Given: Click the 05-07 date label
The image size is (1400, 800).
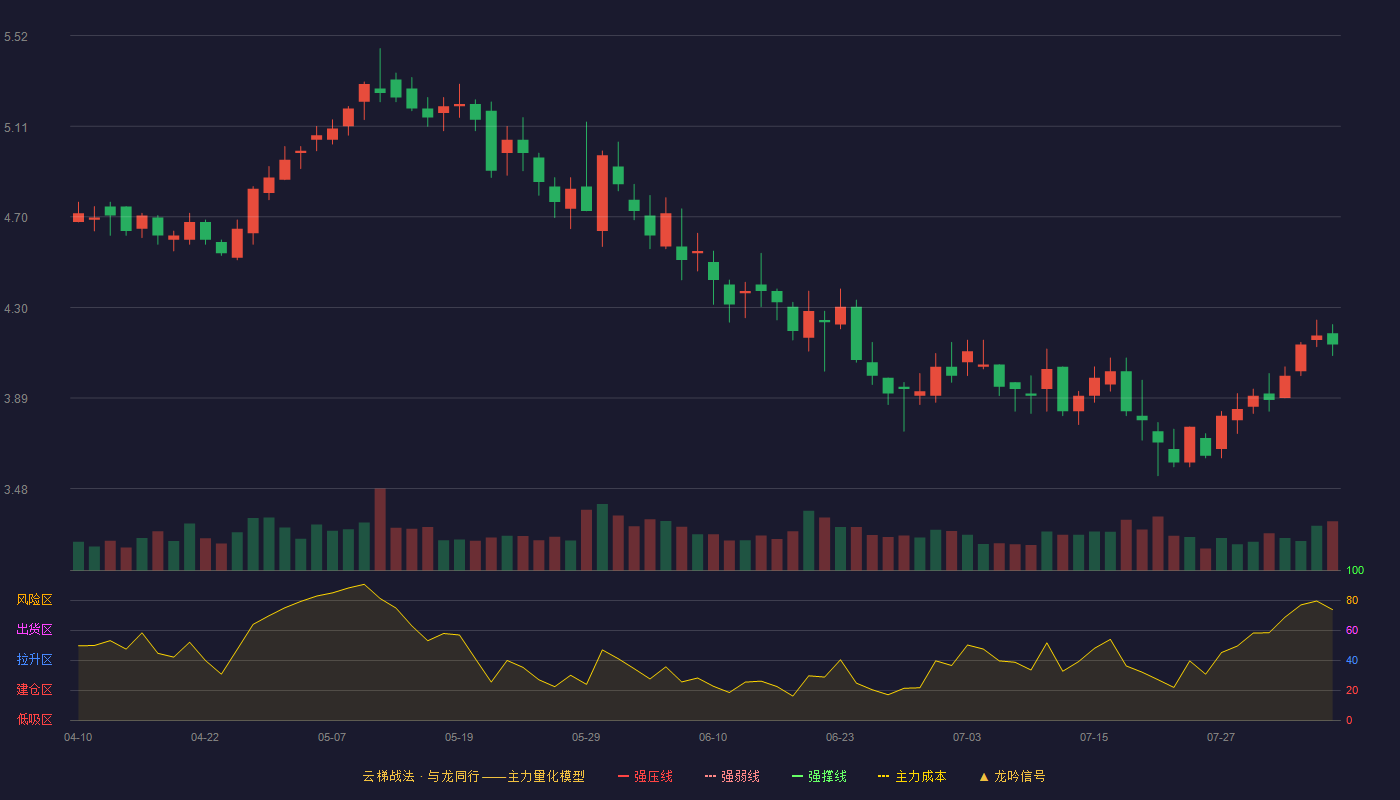Looking at the screenshot, I should point(332,737).
